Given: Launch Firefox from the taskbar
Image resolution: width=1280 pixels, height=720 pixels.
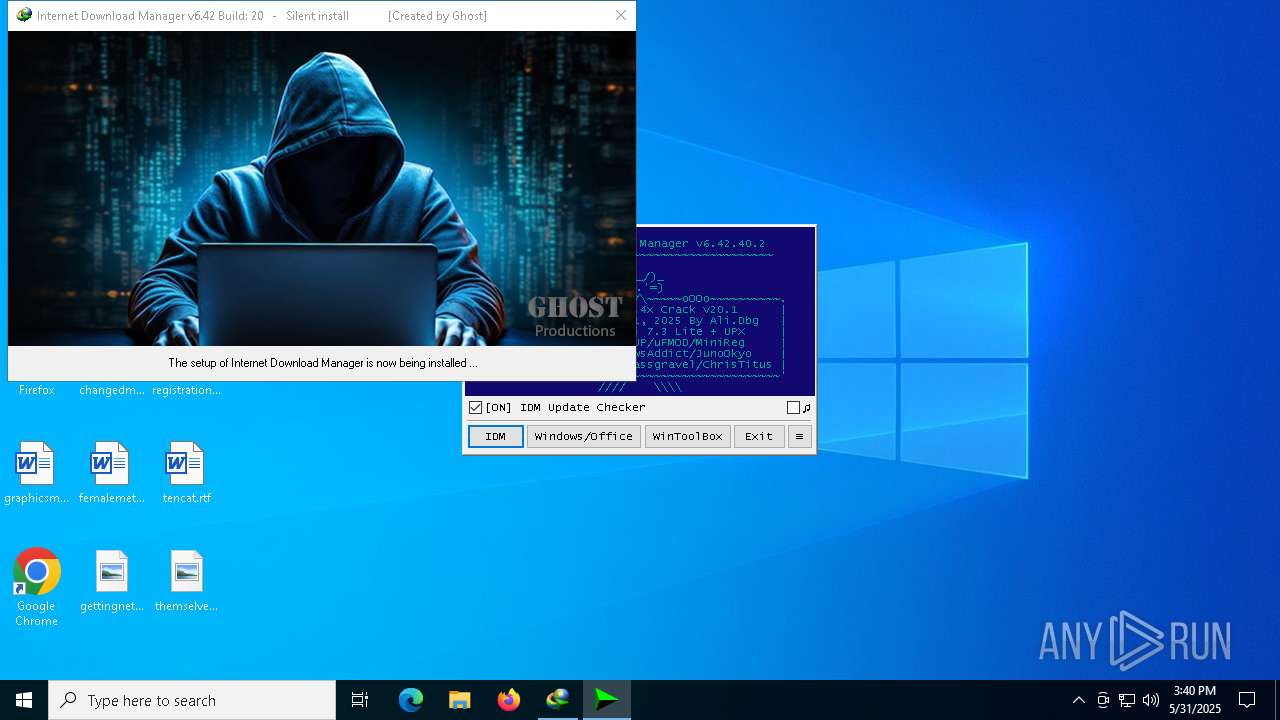Looking at the screenshot, I should [x=508, y=700].
